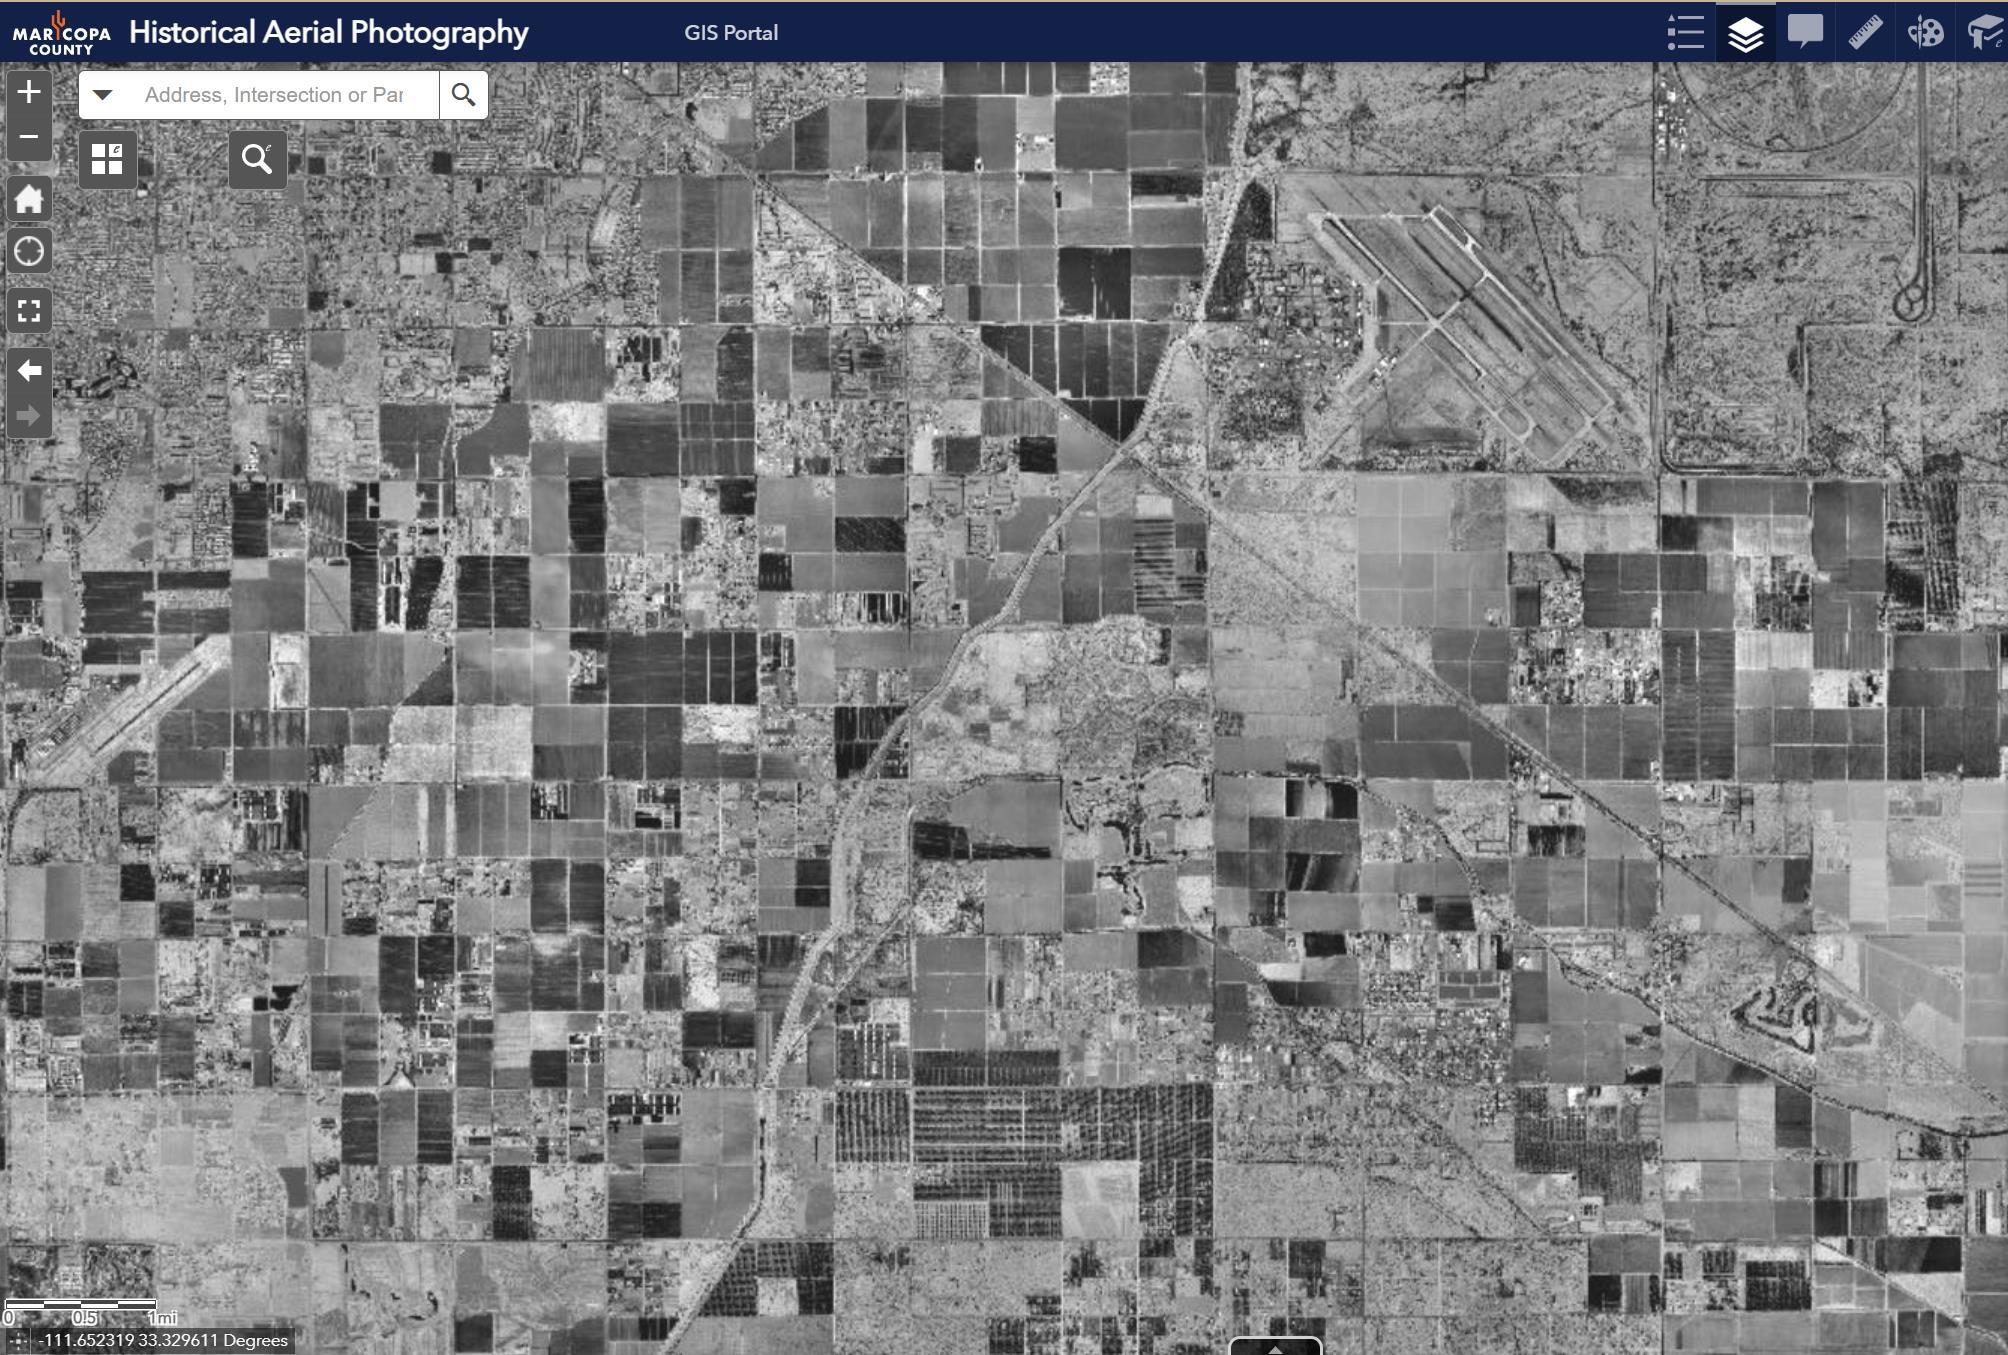2008x1355 pixels.
Task: Open the bookmark book widget
Action: (x=1985, y=32)
